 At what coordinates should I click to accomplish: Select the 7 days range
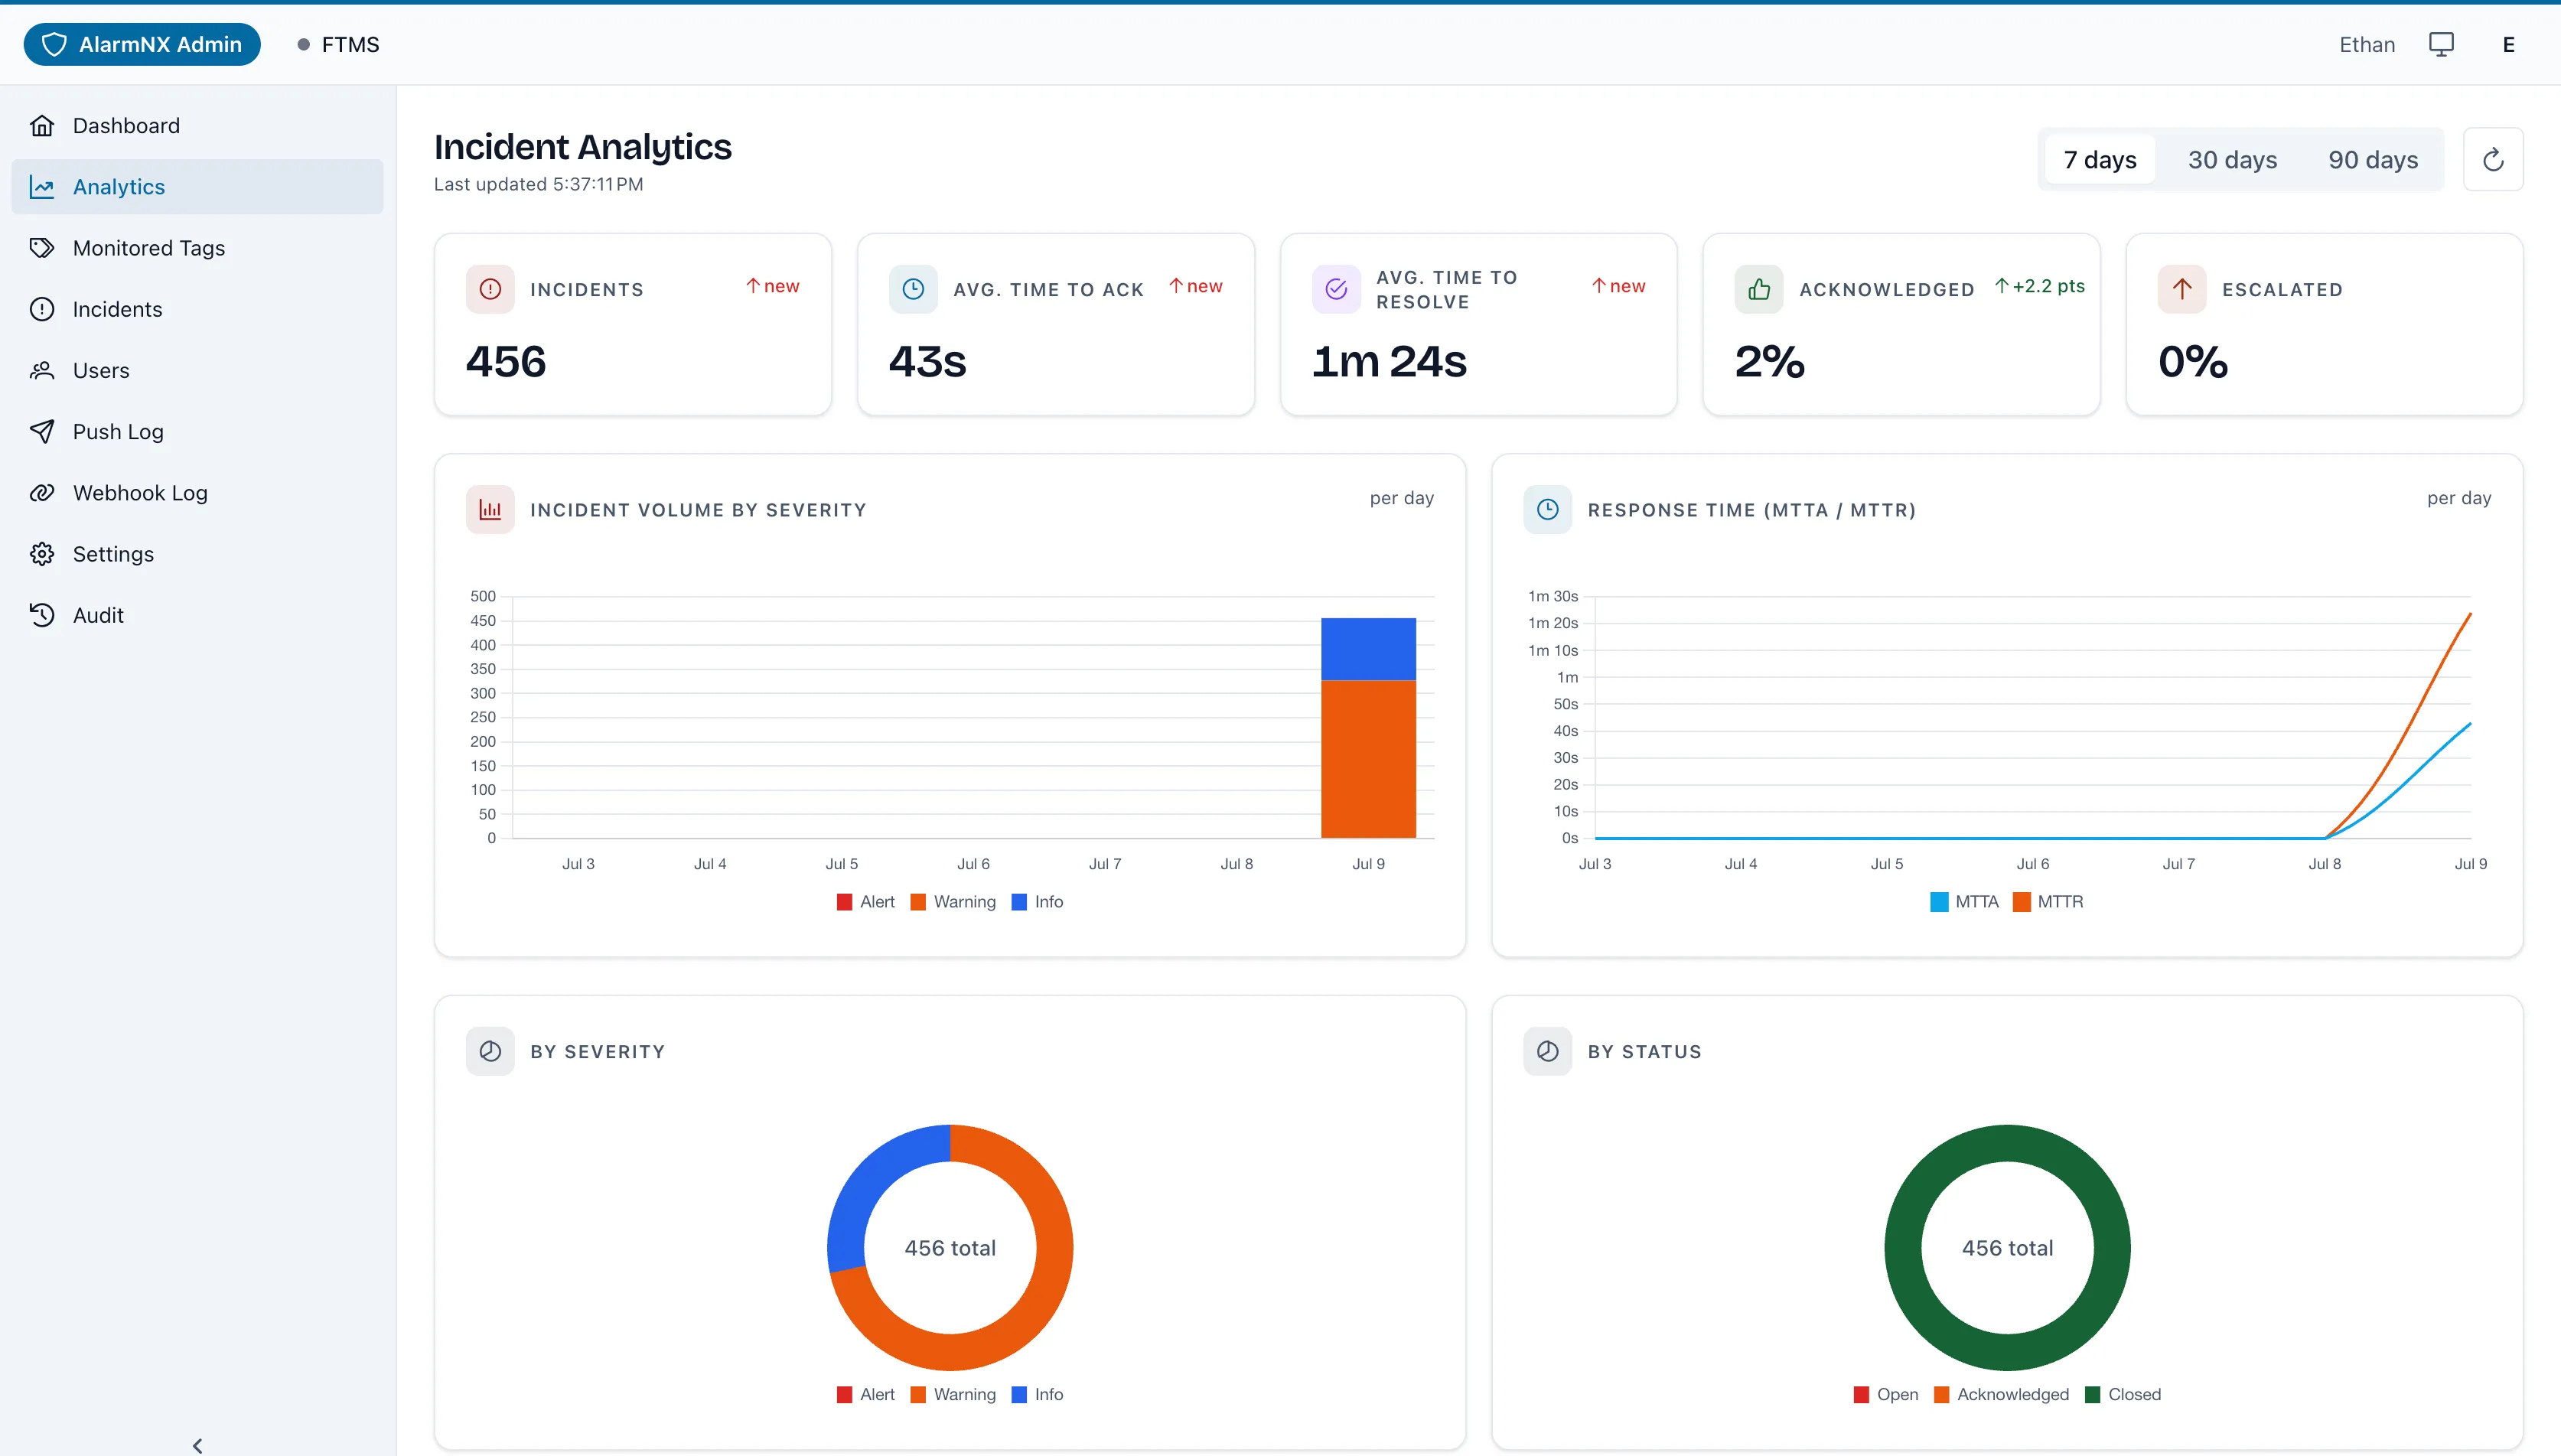(2100, 160)
